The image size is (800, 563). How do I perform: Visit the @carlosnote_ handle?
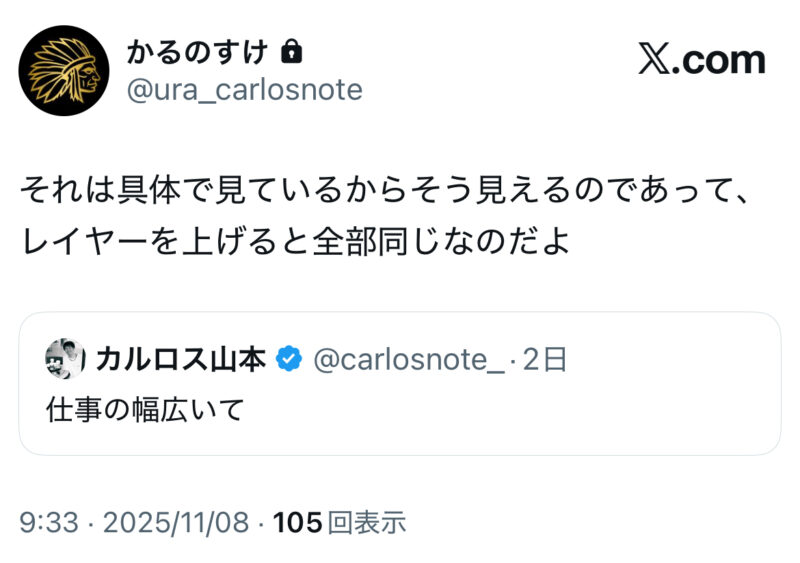tap(410, 360)
